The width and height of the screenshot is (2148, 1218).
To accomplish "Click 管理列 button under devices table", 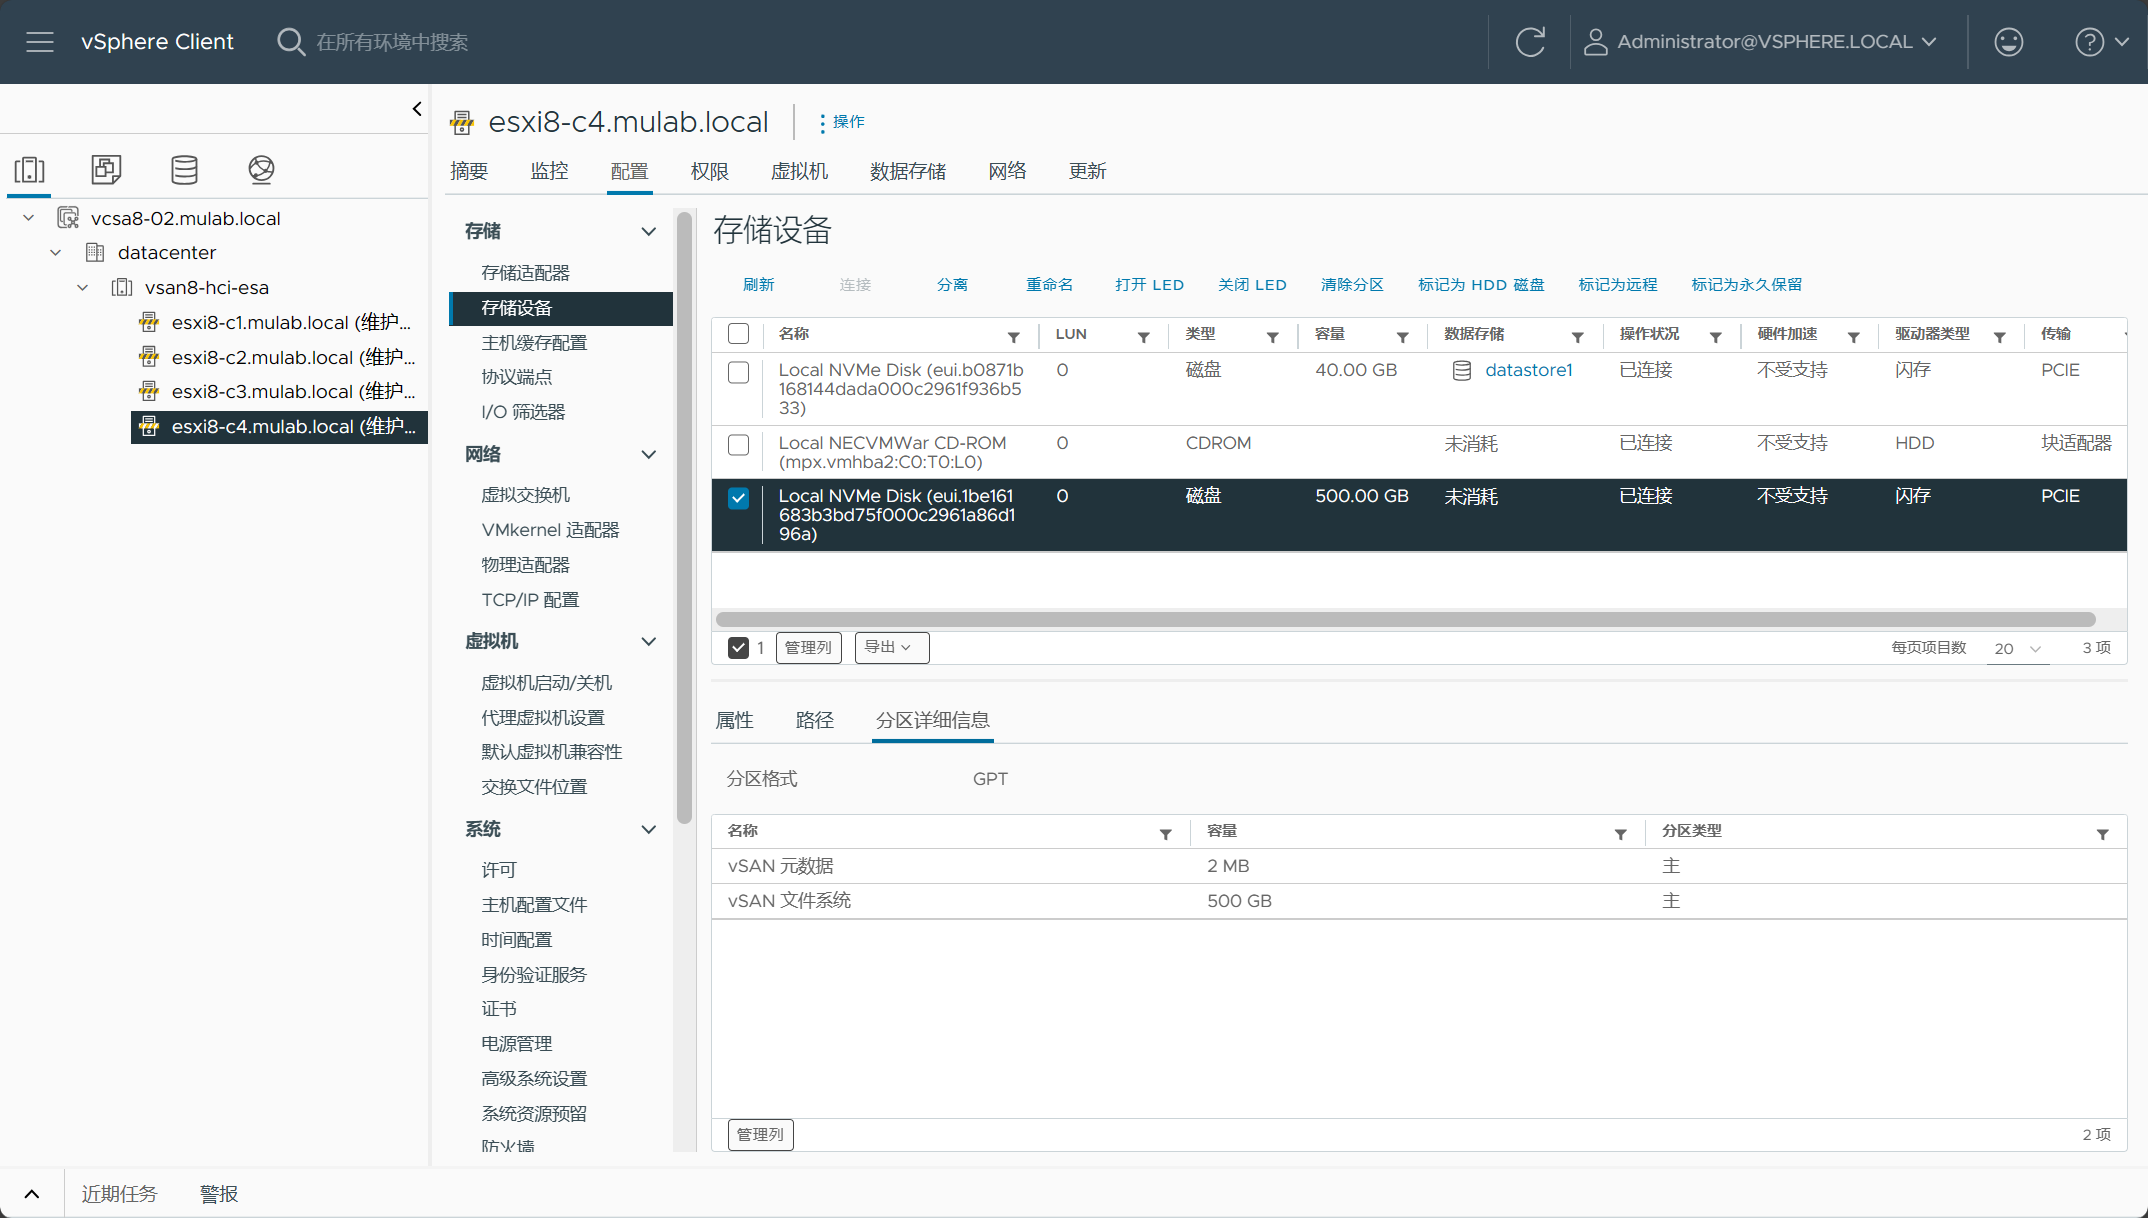I will pos(808,648).
